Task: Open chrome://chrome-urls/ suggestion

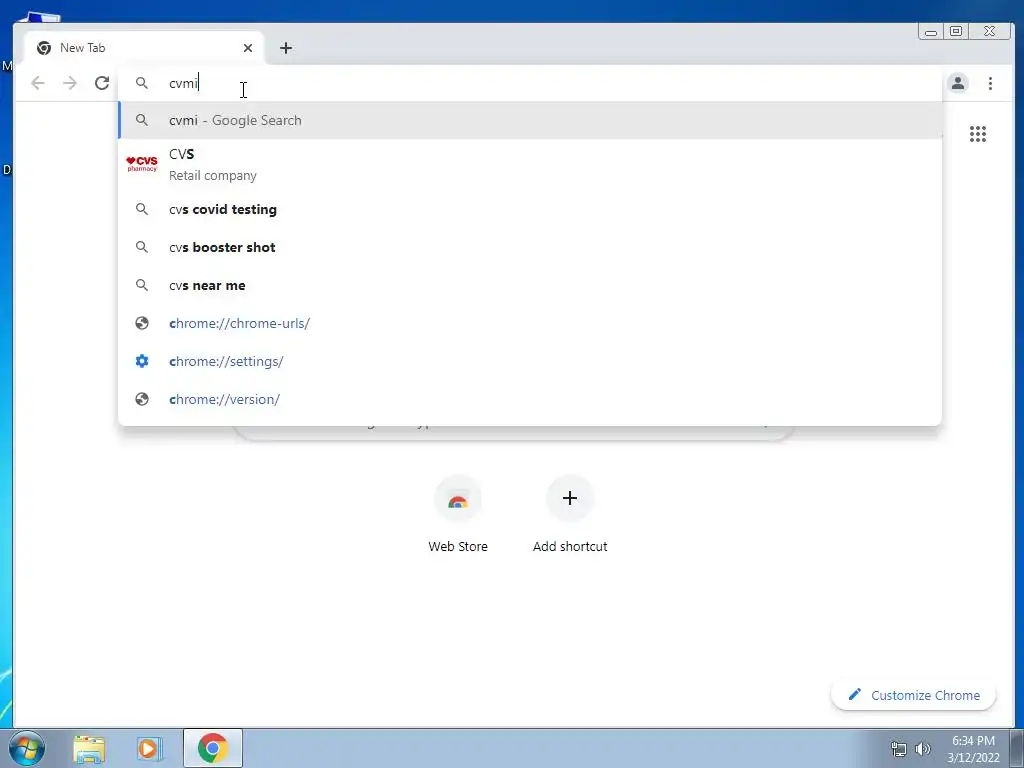Action: pos(530,323)
